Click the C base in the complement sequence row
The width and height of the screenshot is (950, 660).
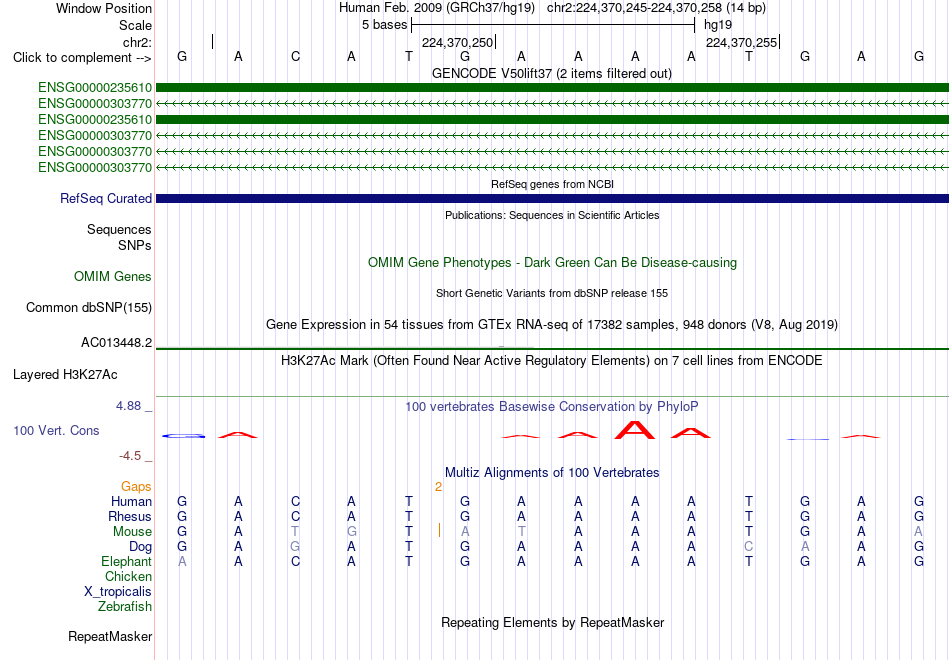(295, 56)
